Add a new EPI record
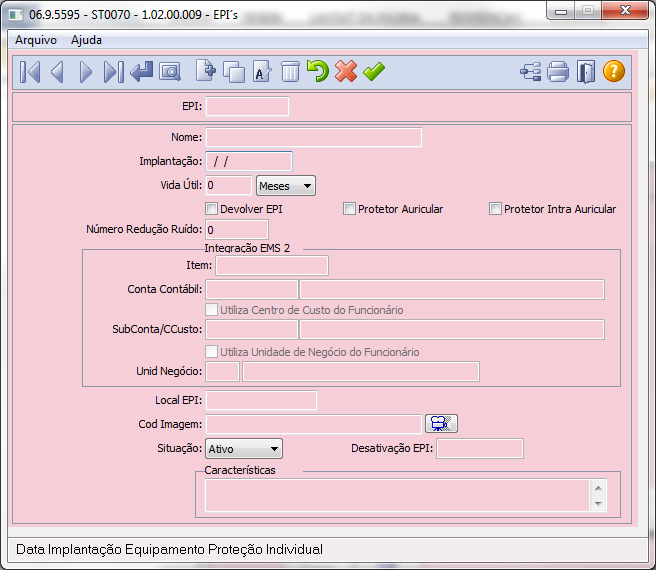The width and height of the screenshot is (656, 570). pyautogui.click(x=206, y=71)
